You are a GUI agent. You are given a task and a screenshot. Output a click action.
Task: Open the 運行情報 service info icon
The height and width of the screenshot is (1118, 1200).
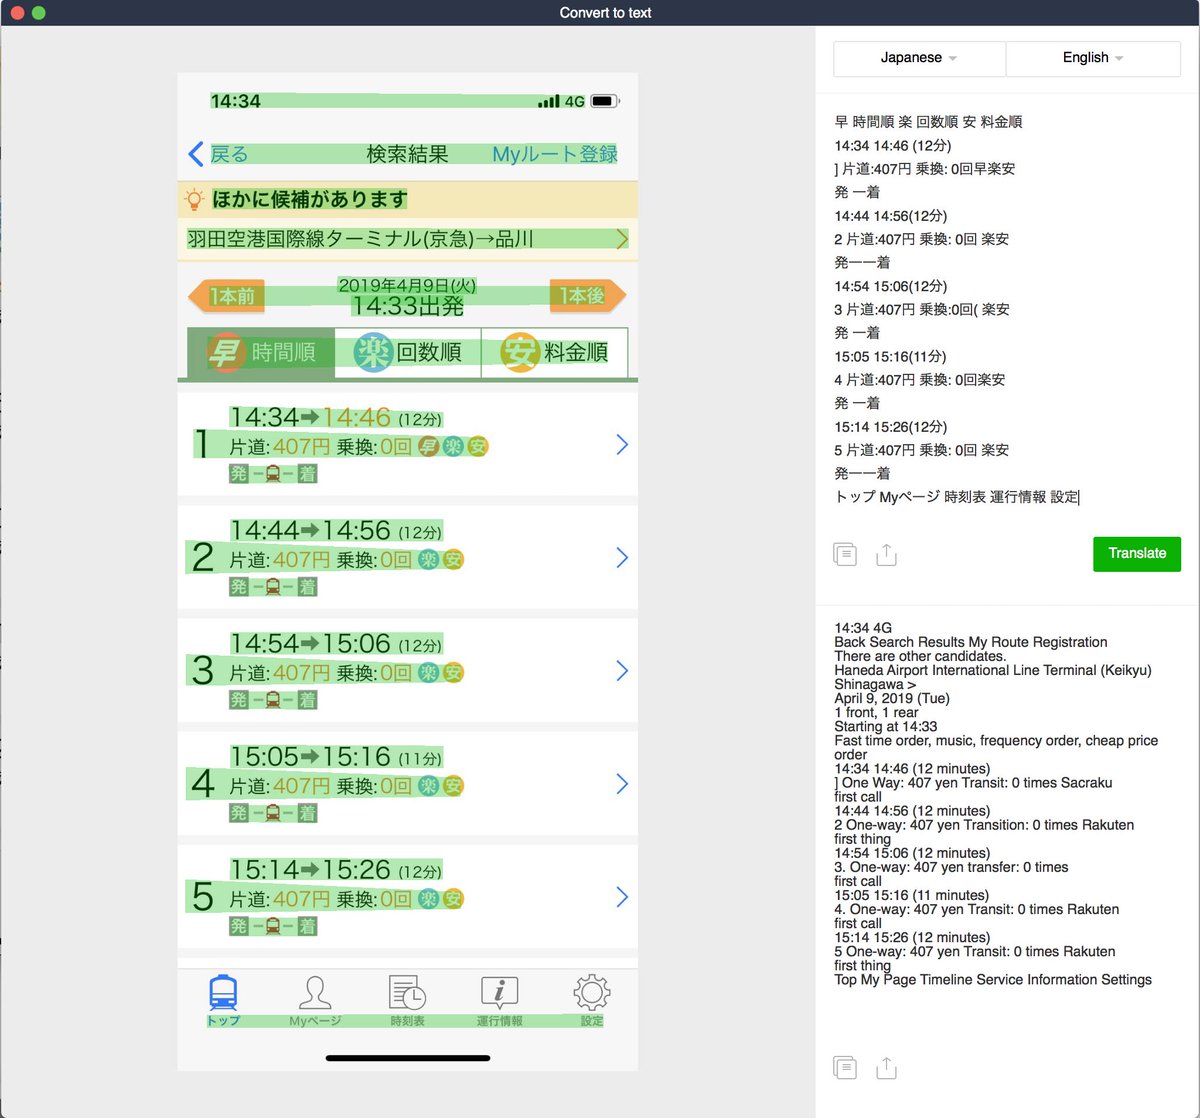point(499,990)
